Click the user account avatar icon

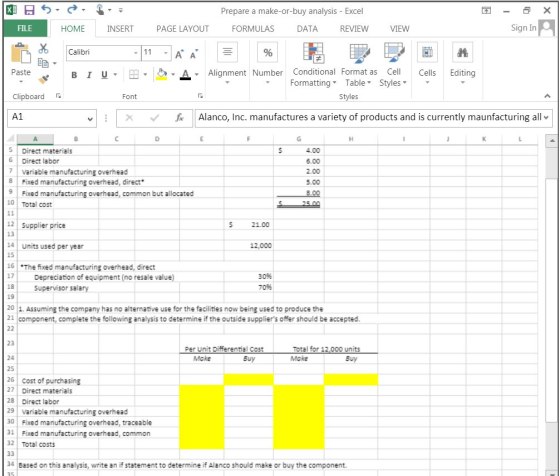546,28
